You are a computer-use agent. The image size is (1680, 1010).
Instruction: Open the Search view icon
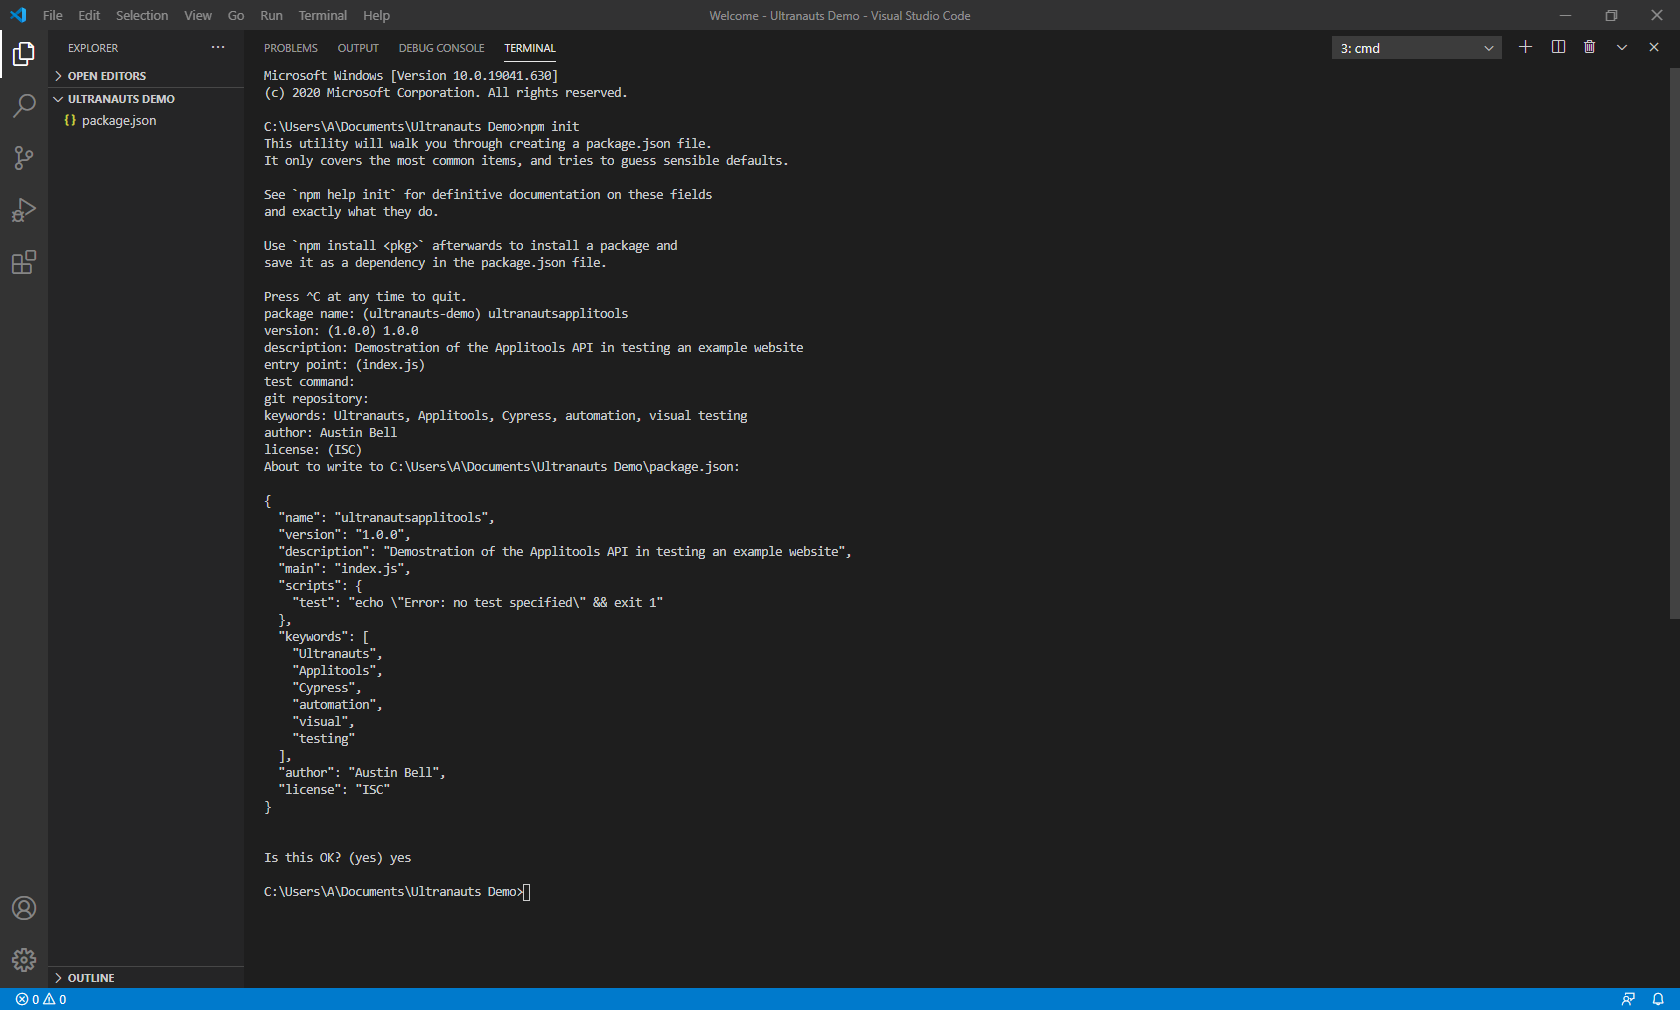(24, 106)
